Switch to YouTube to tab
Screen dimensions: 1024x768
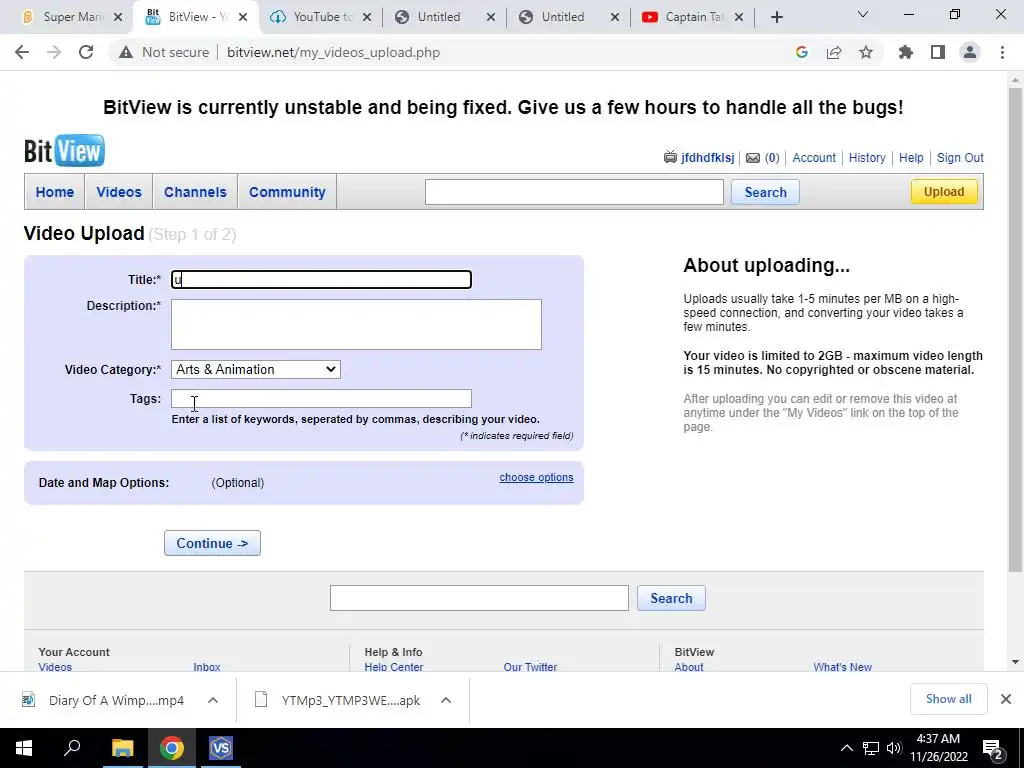(320, 17)
